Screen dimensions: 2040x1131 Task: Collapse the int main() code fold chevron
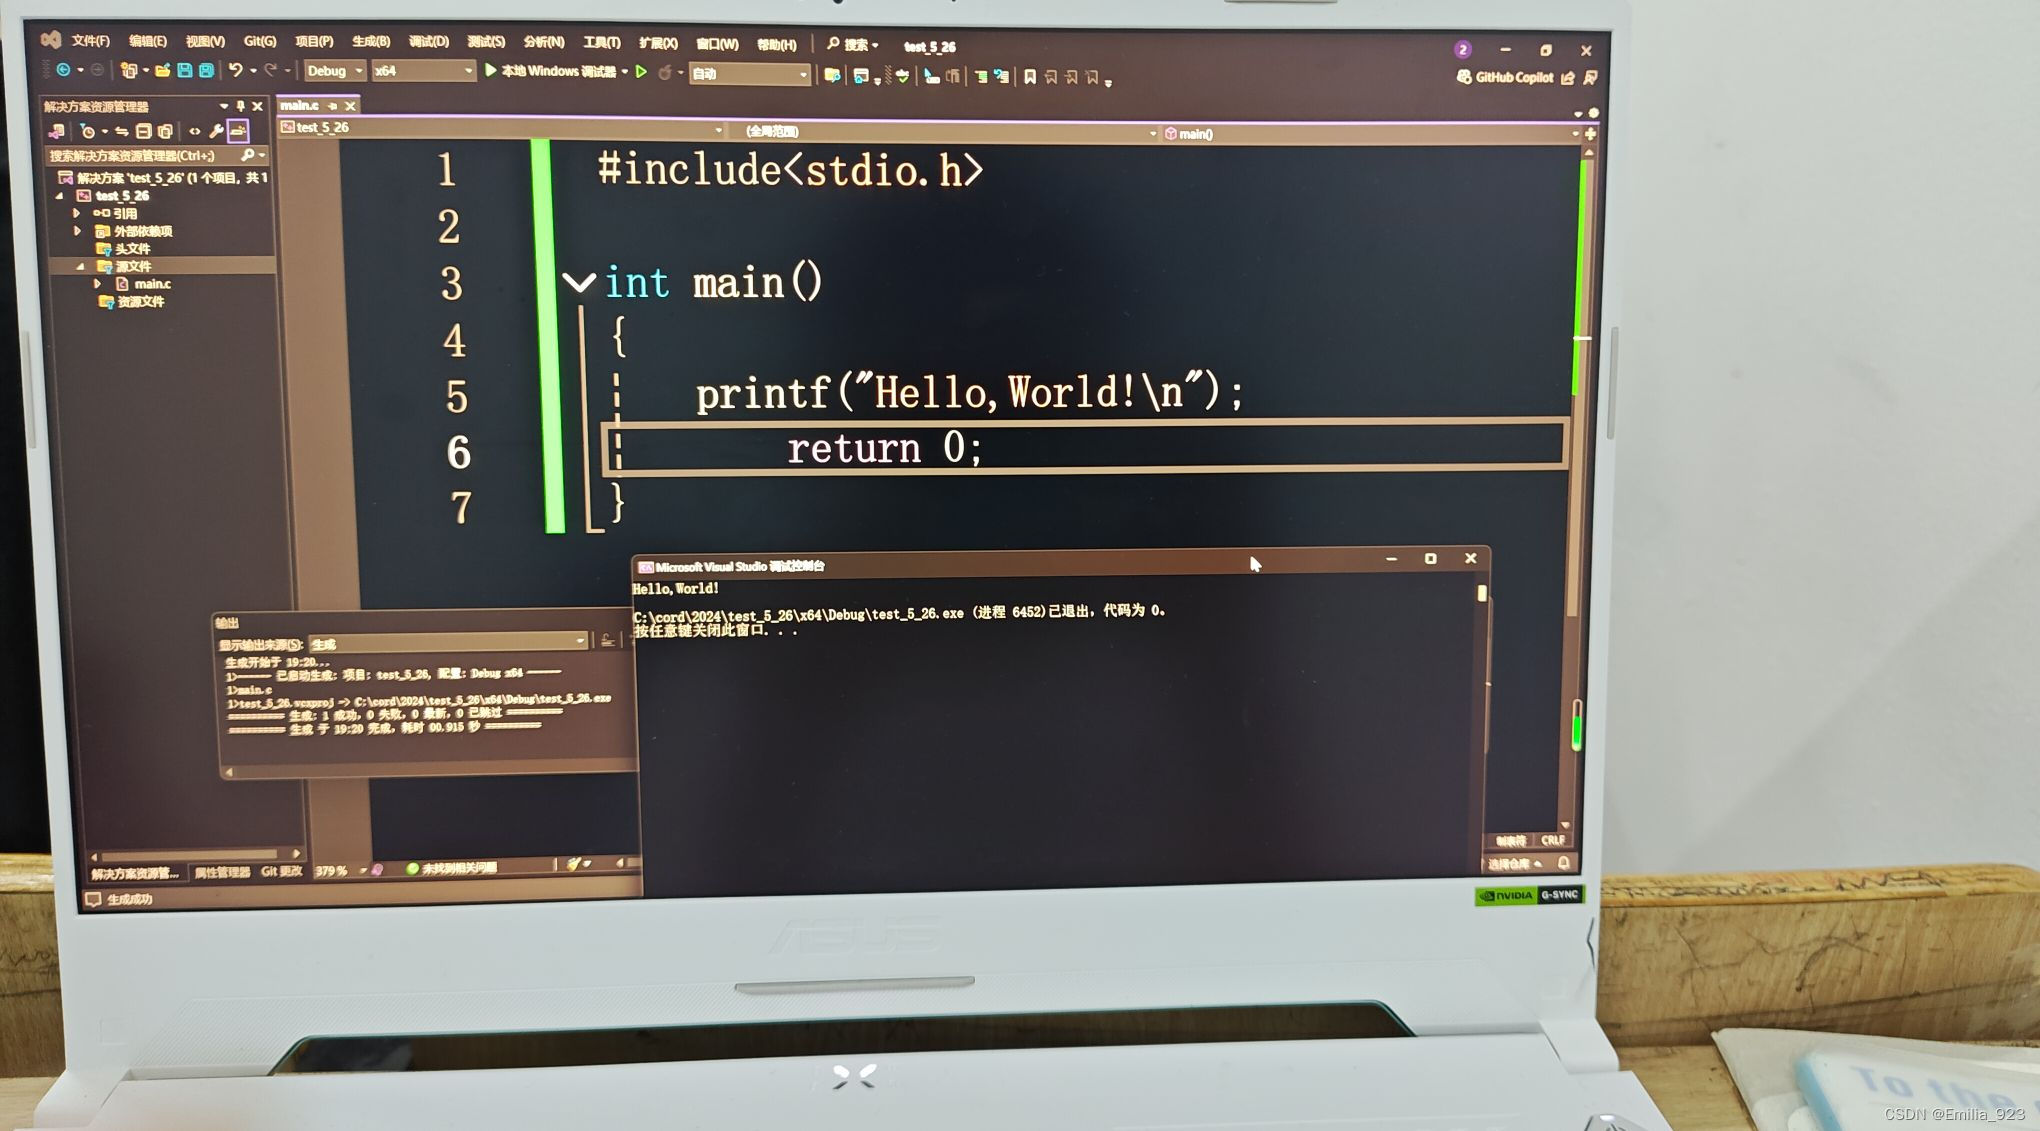[579, 282]
